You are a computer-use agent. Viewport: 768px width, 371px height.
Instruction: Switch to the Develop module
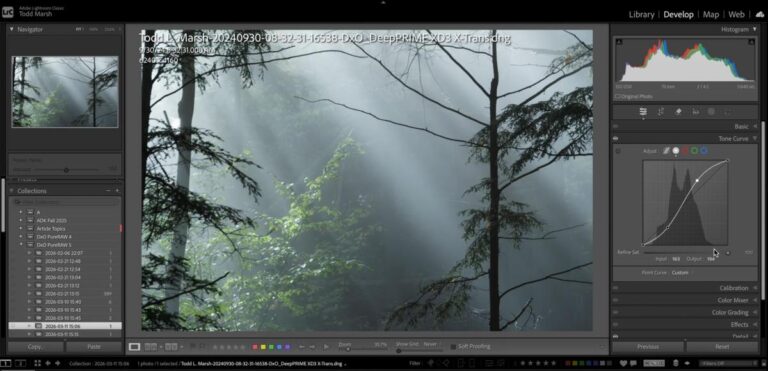click(678, 14)
